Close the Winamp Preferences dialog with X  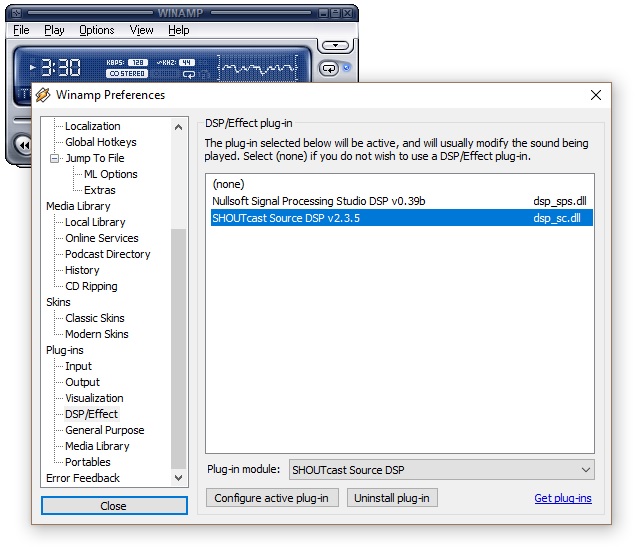pos(595,95)
